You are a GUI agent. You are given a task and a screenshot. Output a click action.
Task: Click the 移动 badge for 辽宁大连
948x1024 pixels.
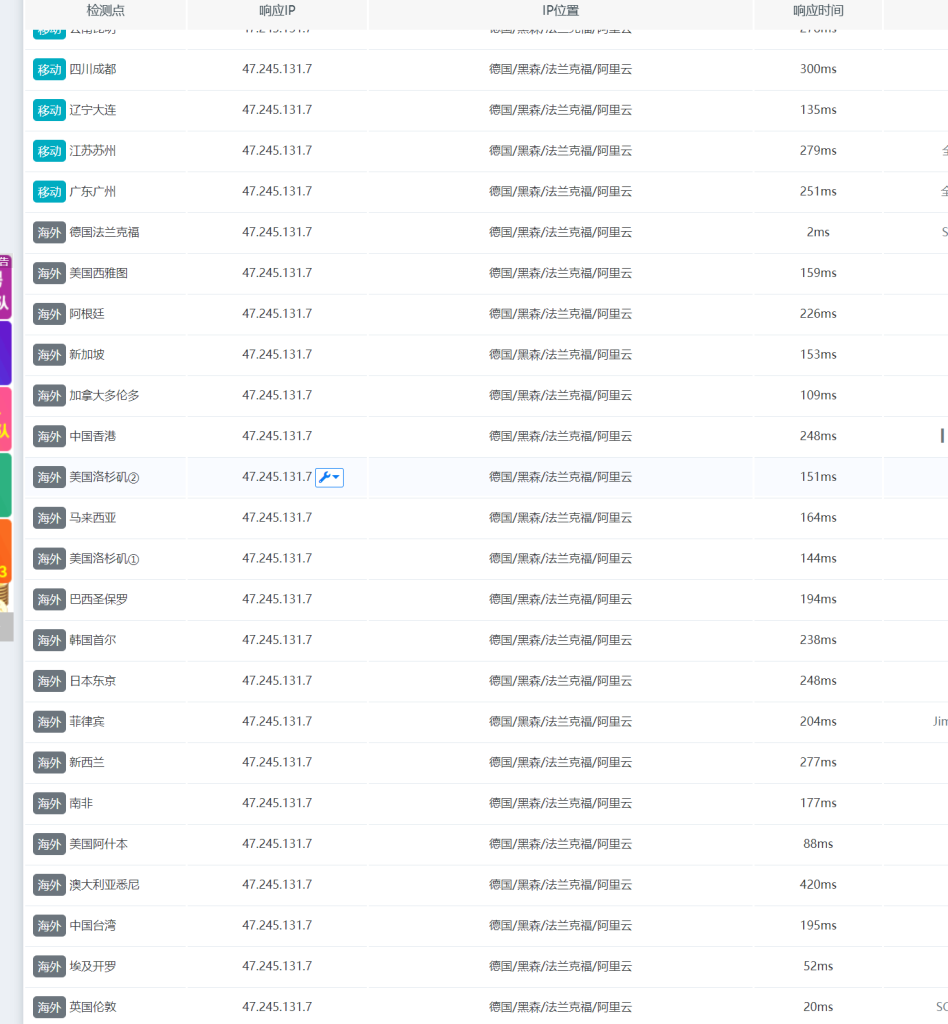tap(49, 110)
